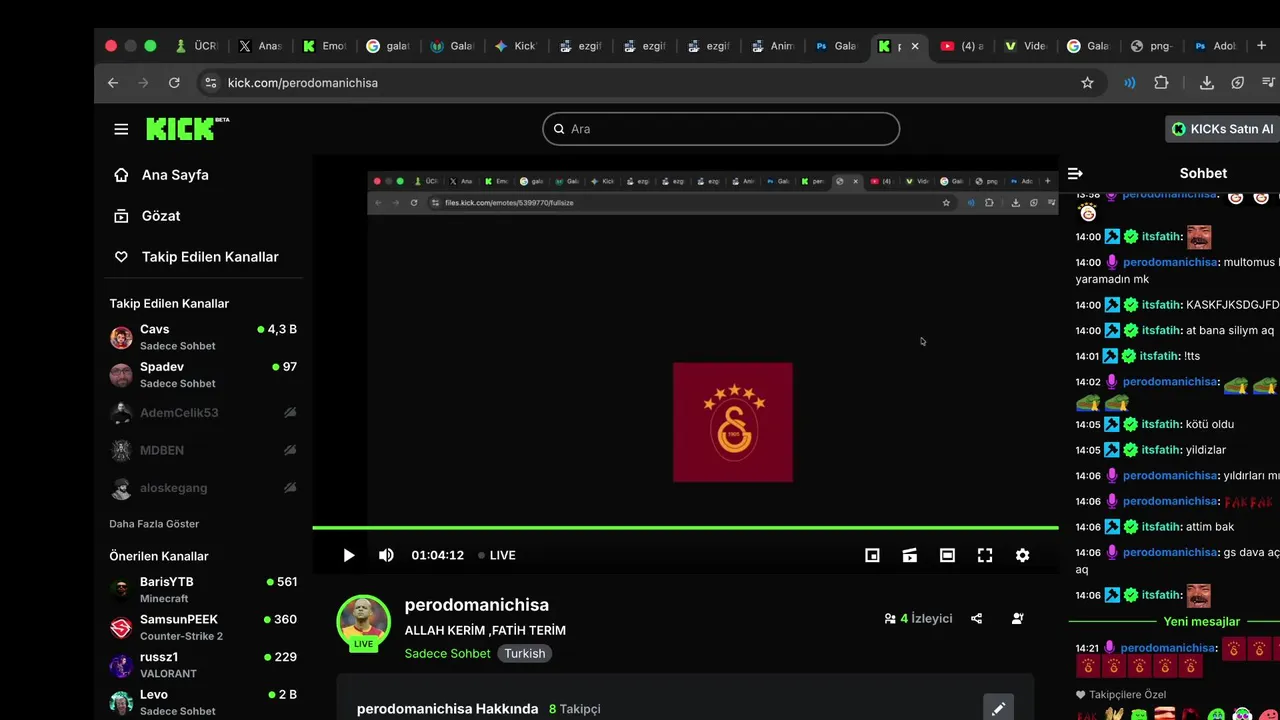Open russz1 recommended channel
1280x720 pixels.
pyautogui.click(x=203, y=665)
